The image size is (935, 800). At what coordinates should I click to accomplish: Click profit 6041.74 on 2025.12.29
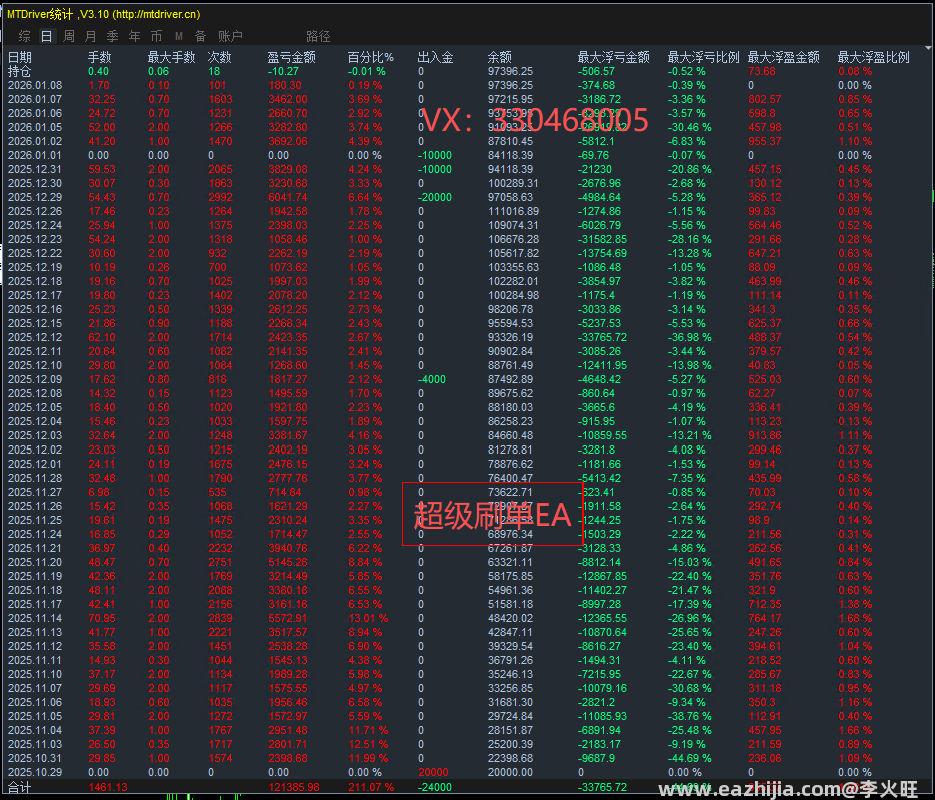point(288,197)
